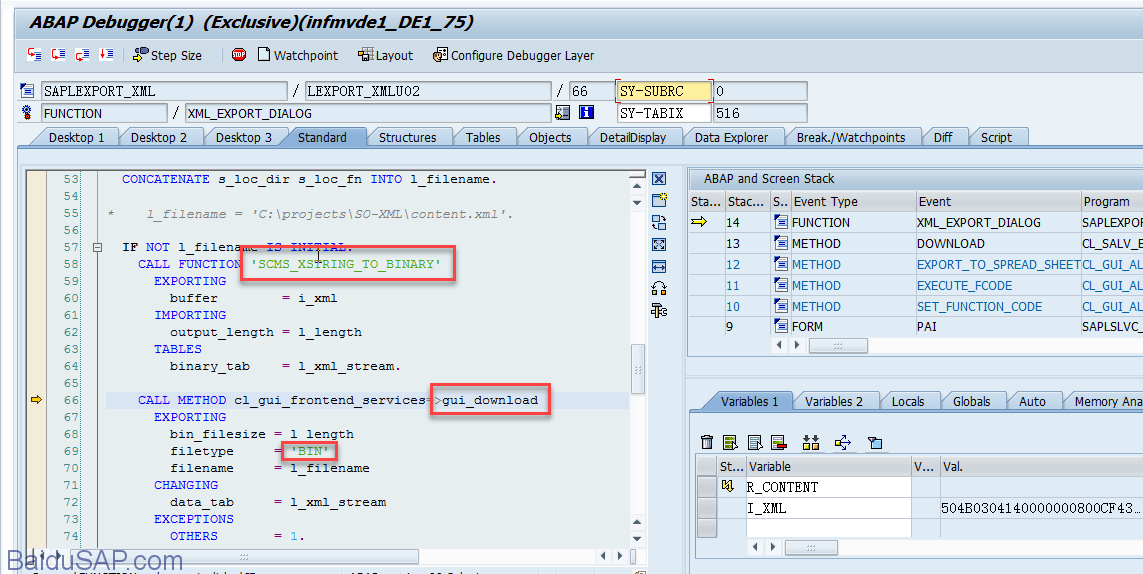The height and width of the screenshot is (574, 1143).
Task: Click the LEXPORT_XMLU02 include field
Action: tap(428, 91)
